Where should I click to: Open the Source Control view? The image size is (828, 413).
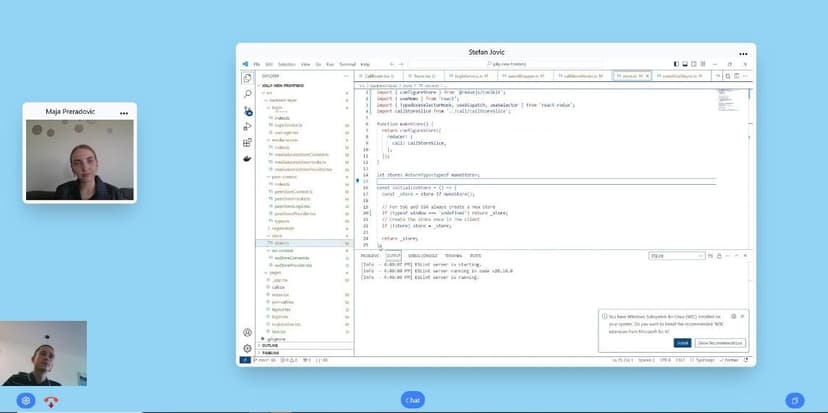[247, 110]
